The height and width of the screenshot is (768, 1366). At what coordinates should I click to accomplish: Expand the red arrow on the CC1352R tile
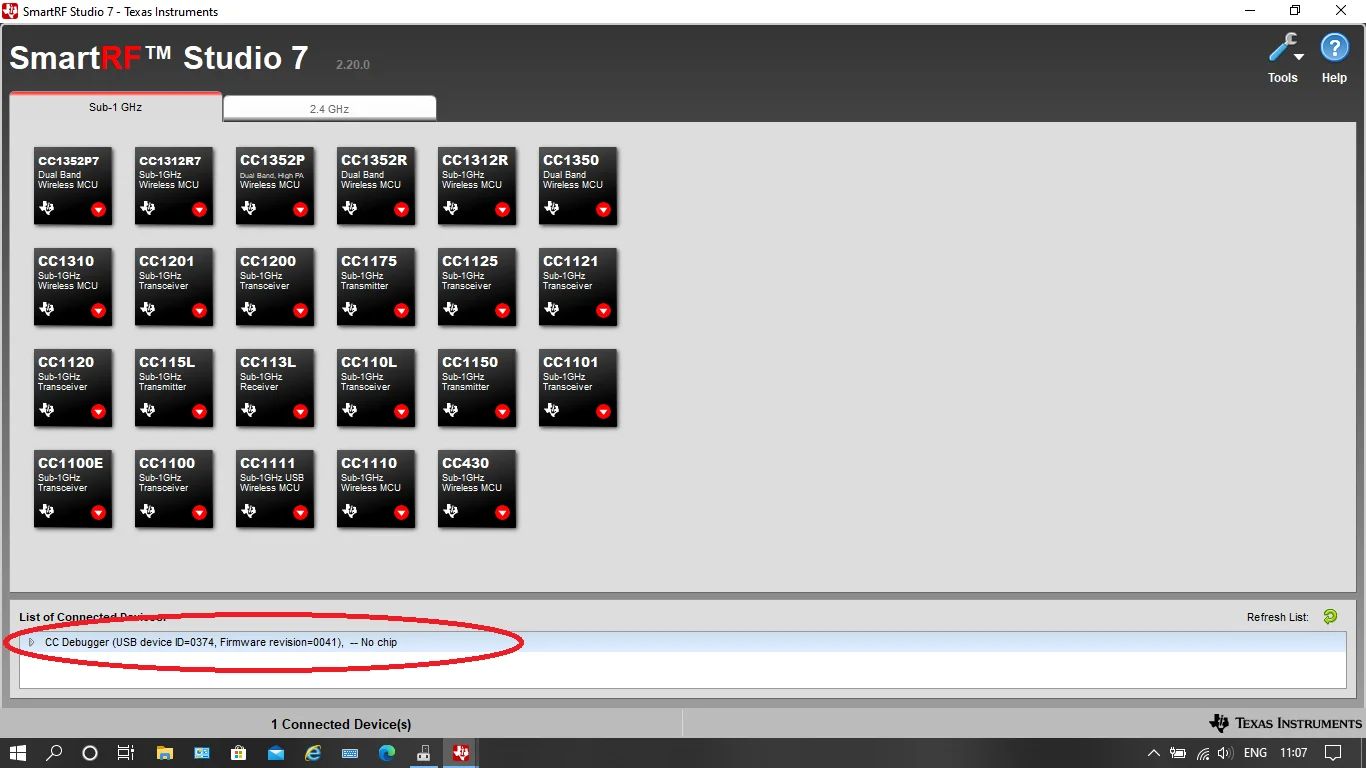click(401, 210)
